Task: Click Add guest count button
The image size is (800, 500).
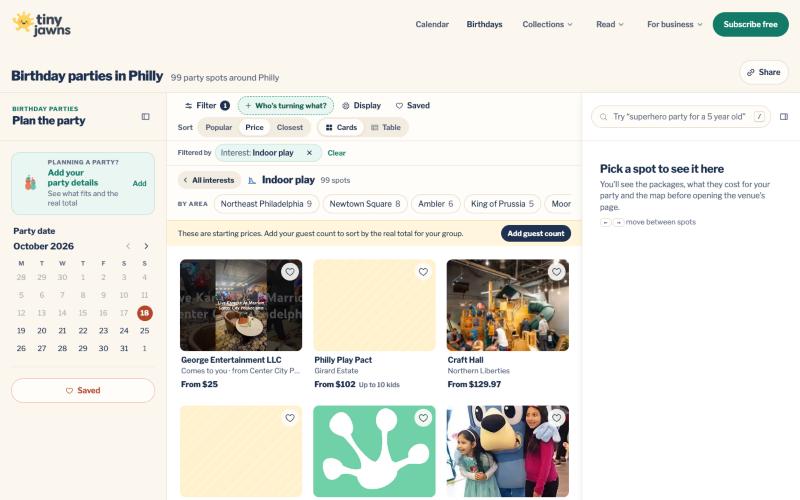Action: [536, 233]
